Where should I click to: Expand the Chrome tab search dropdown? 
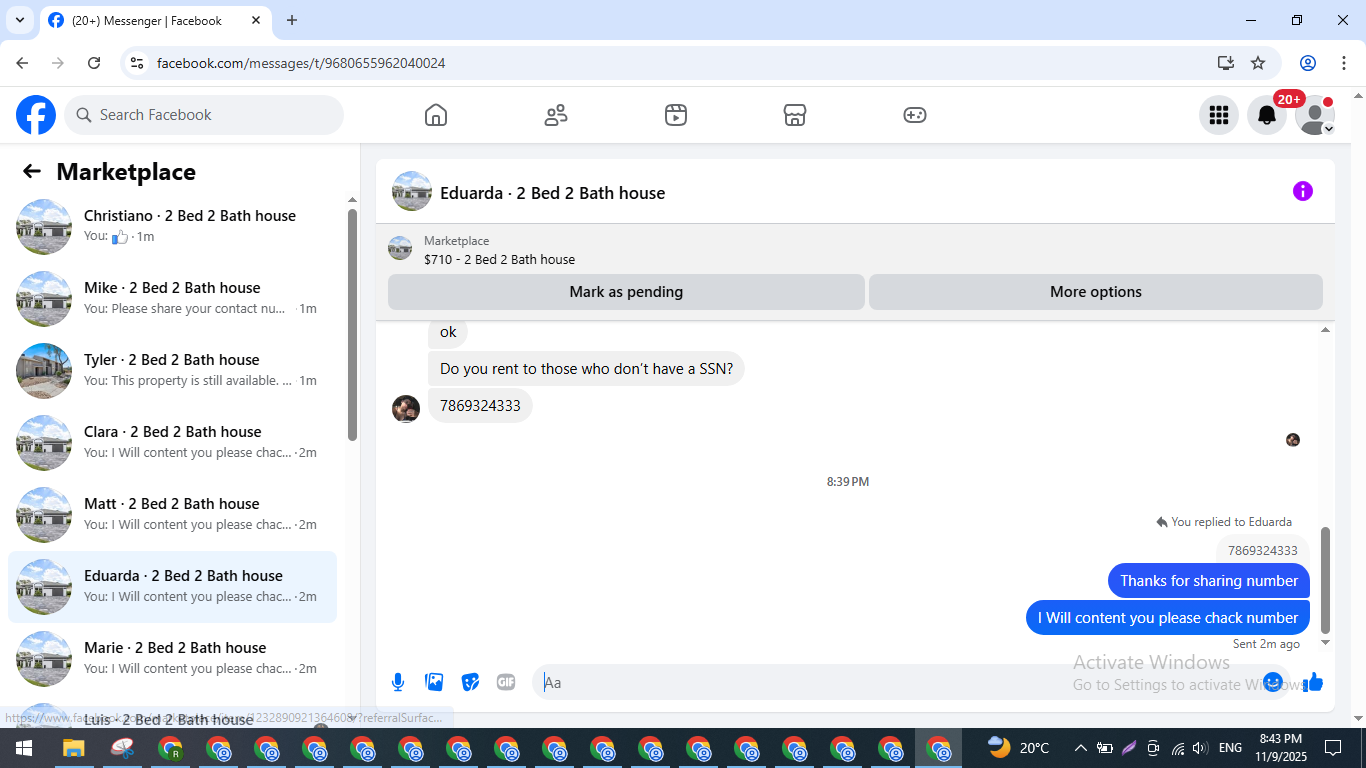point(20,20)
